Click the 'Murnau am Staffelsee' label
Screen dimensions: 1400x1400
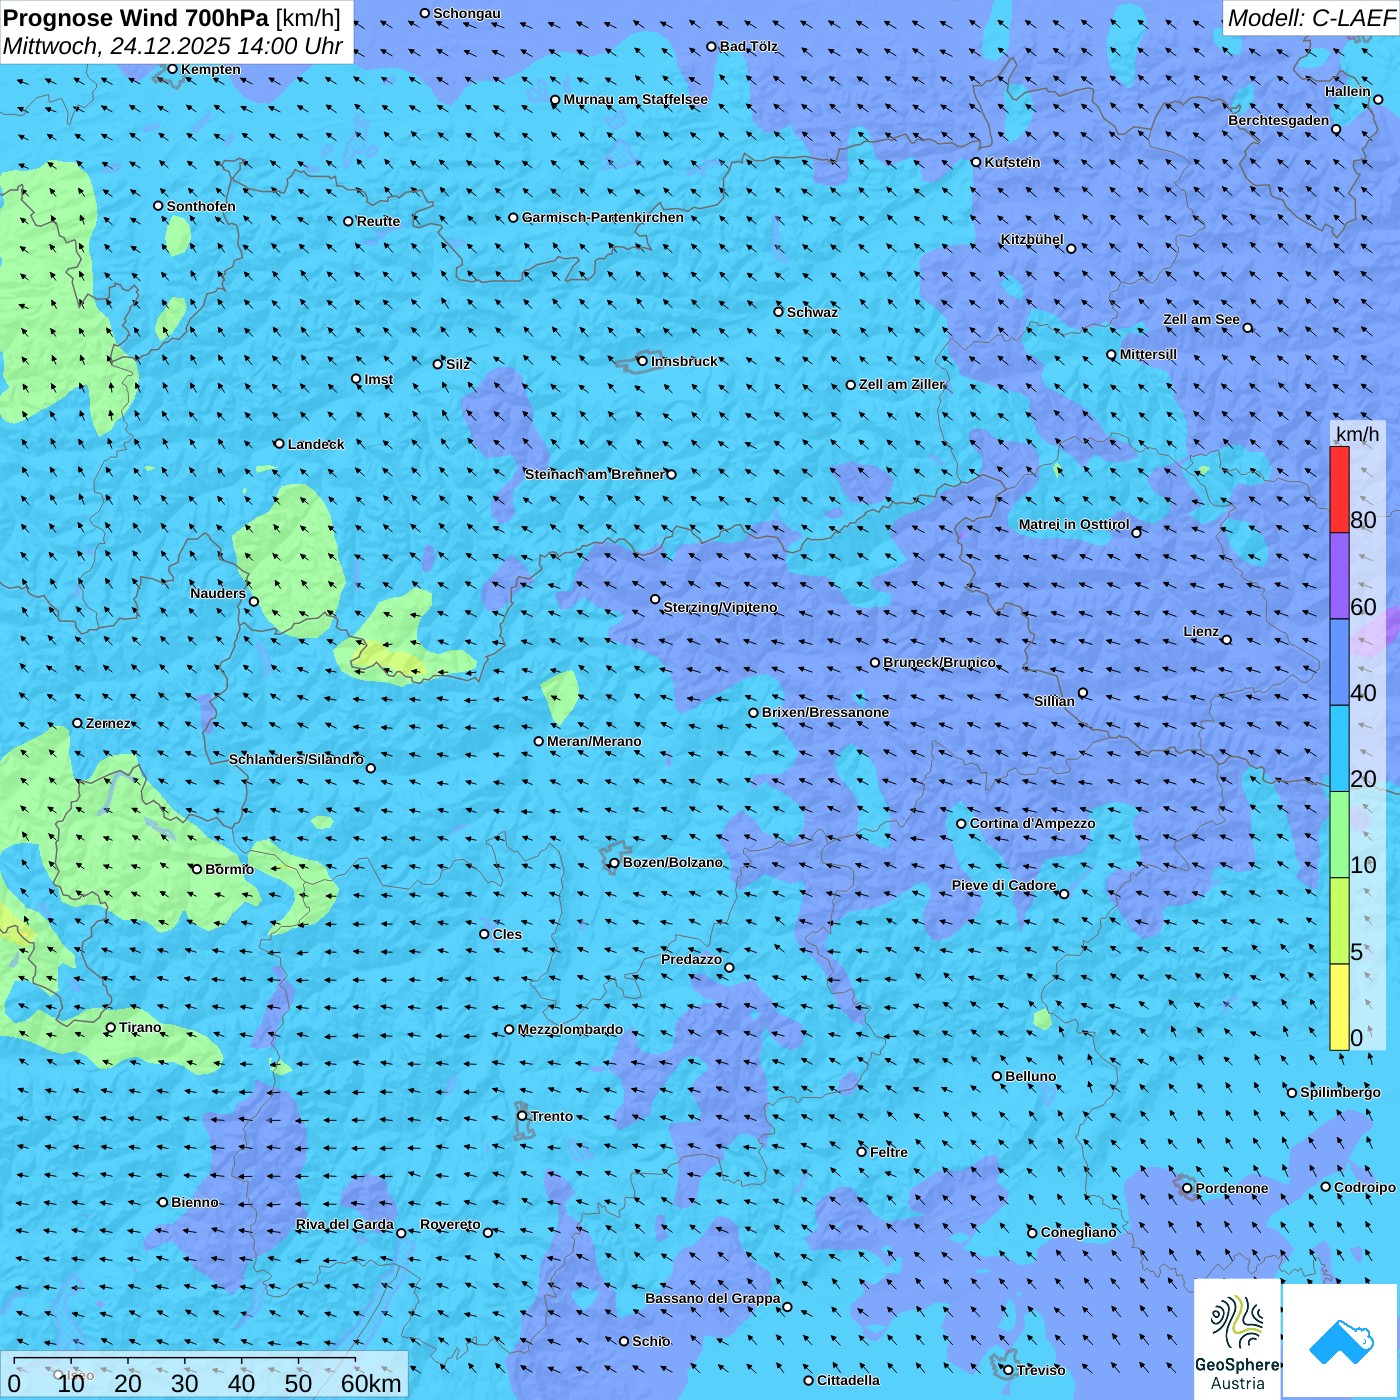(x=635, y=99)
